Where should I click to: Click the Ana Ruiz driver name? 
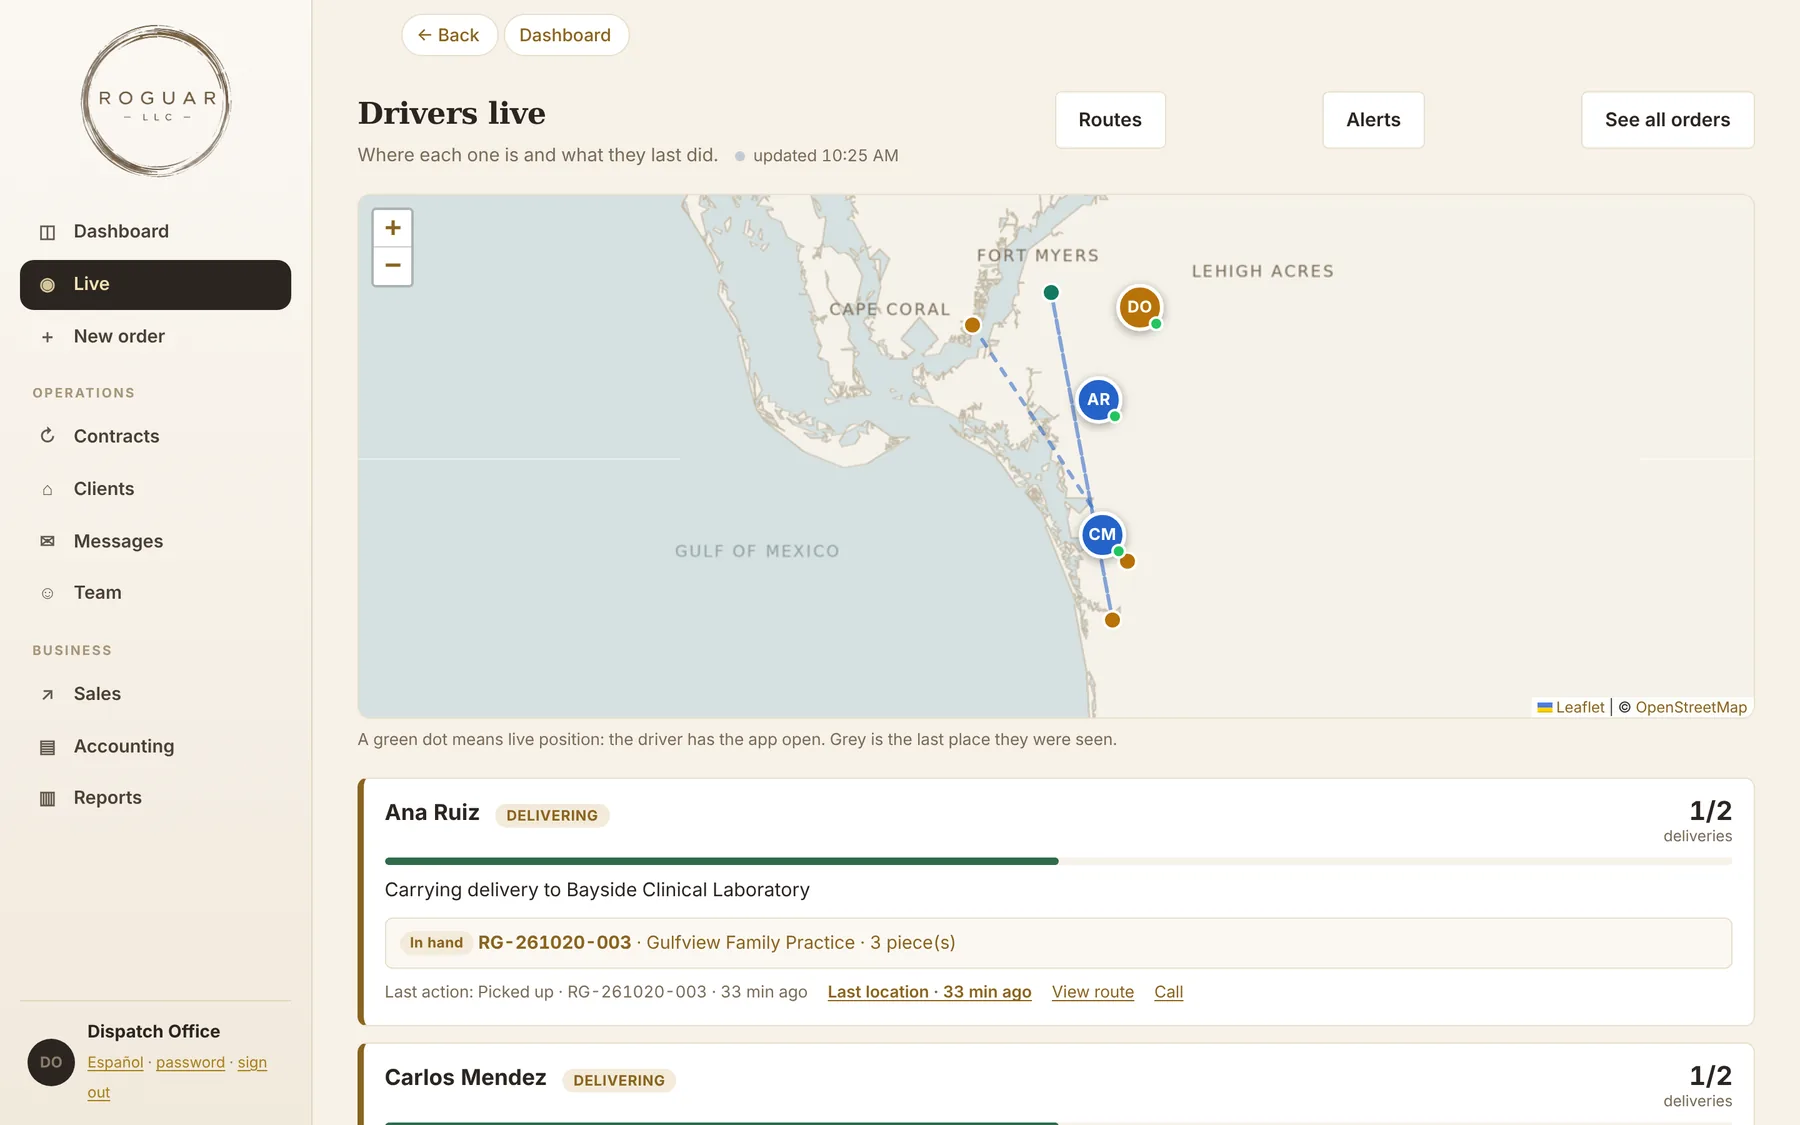coord(432,813)
